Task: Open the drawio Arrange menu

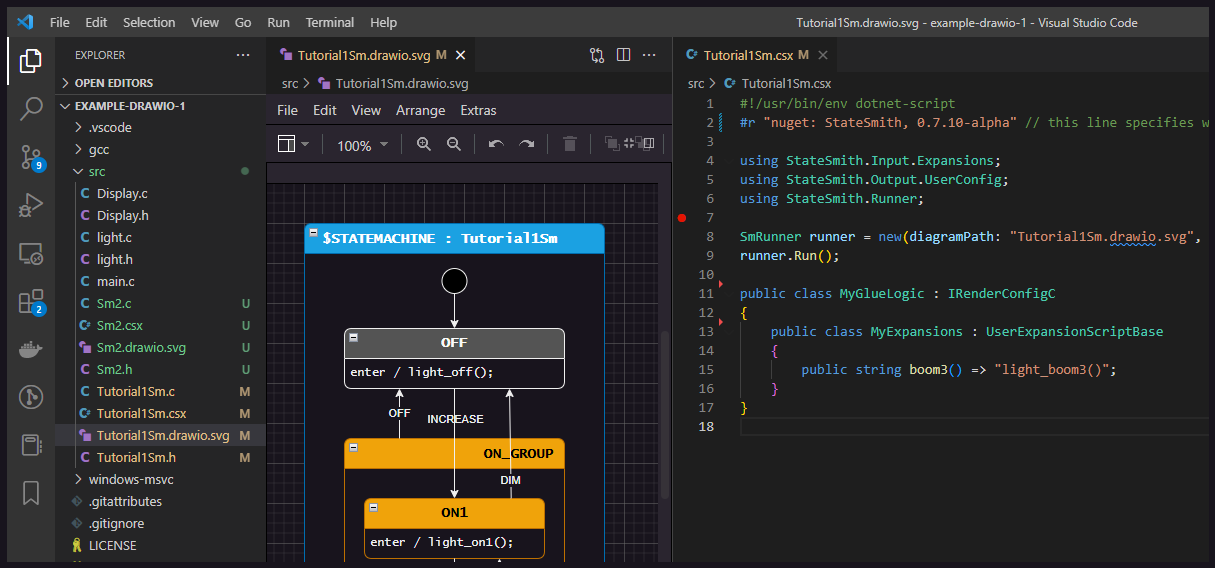Action: click(420, 110)
